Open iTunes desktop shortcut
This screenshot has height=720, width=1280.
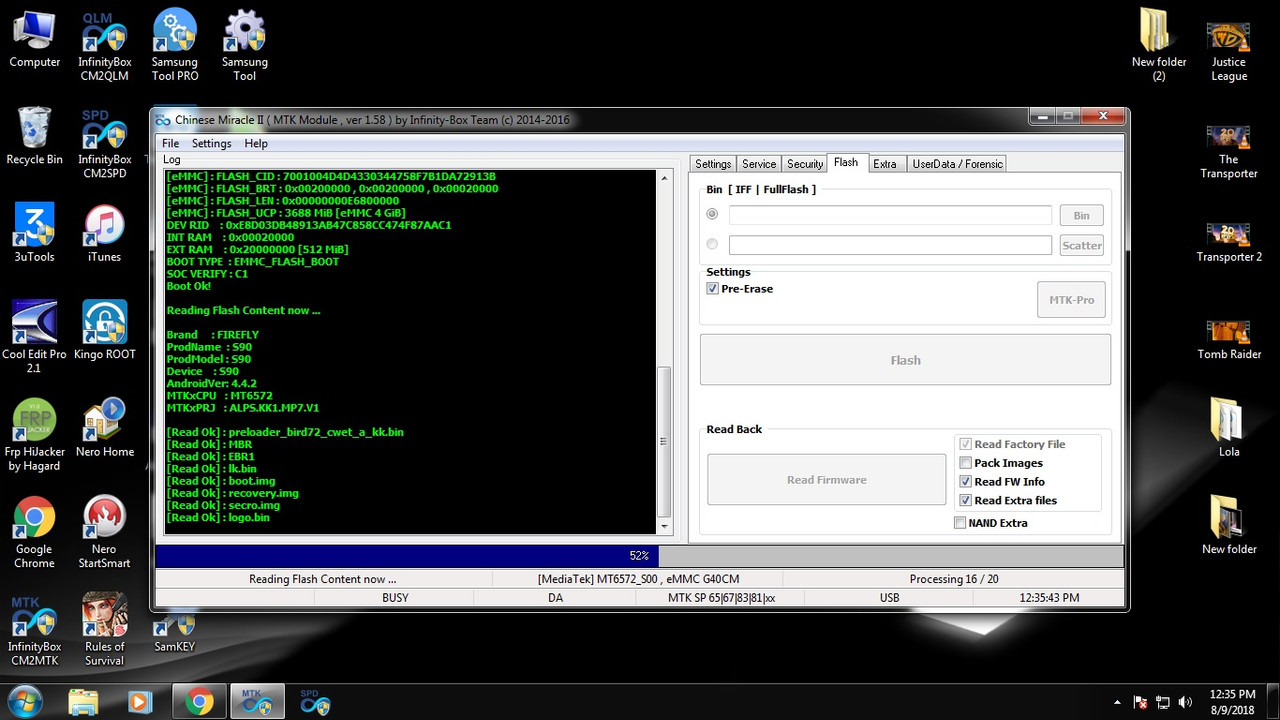[x=104, y=233]
